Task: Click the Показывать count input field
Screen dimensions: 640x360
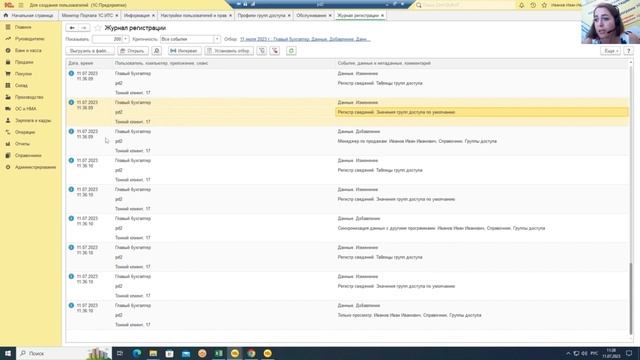Action: 107,39
